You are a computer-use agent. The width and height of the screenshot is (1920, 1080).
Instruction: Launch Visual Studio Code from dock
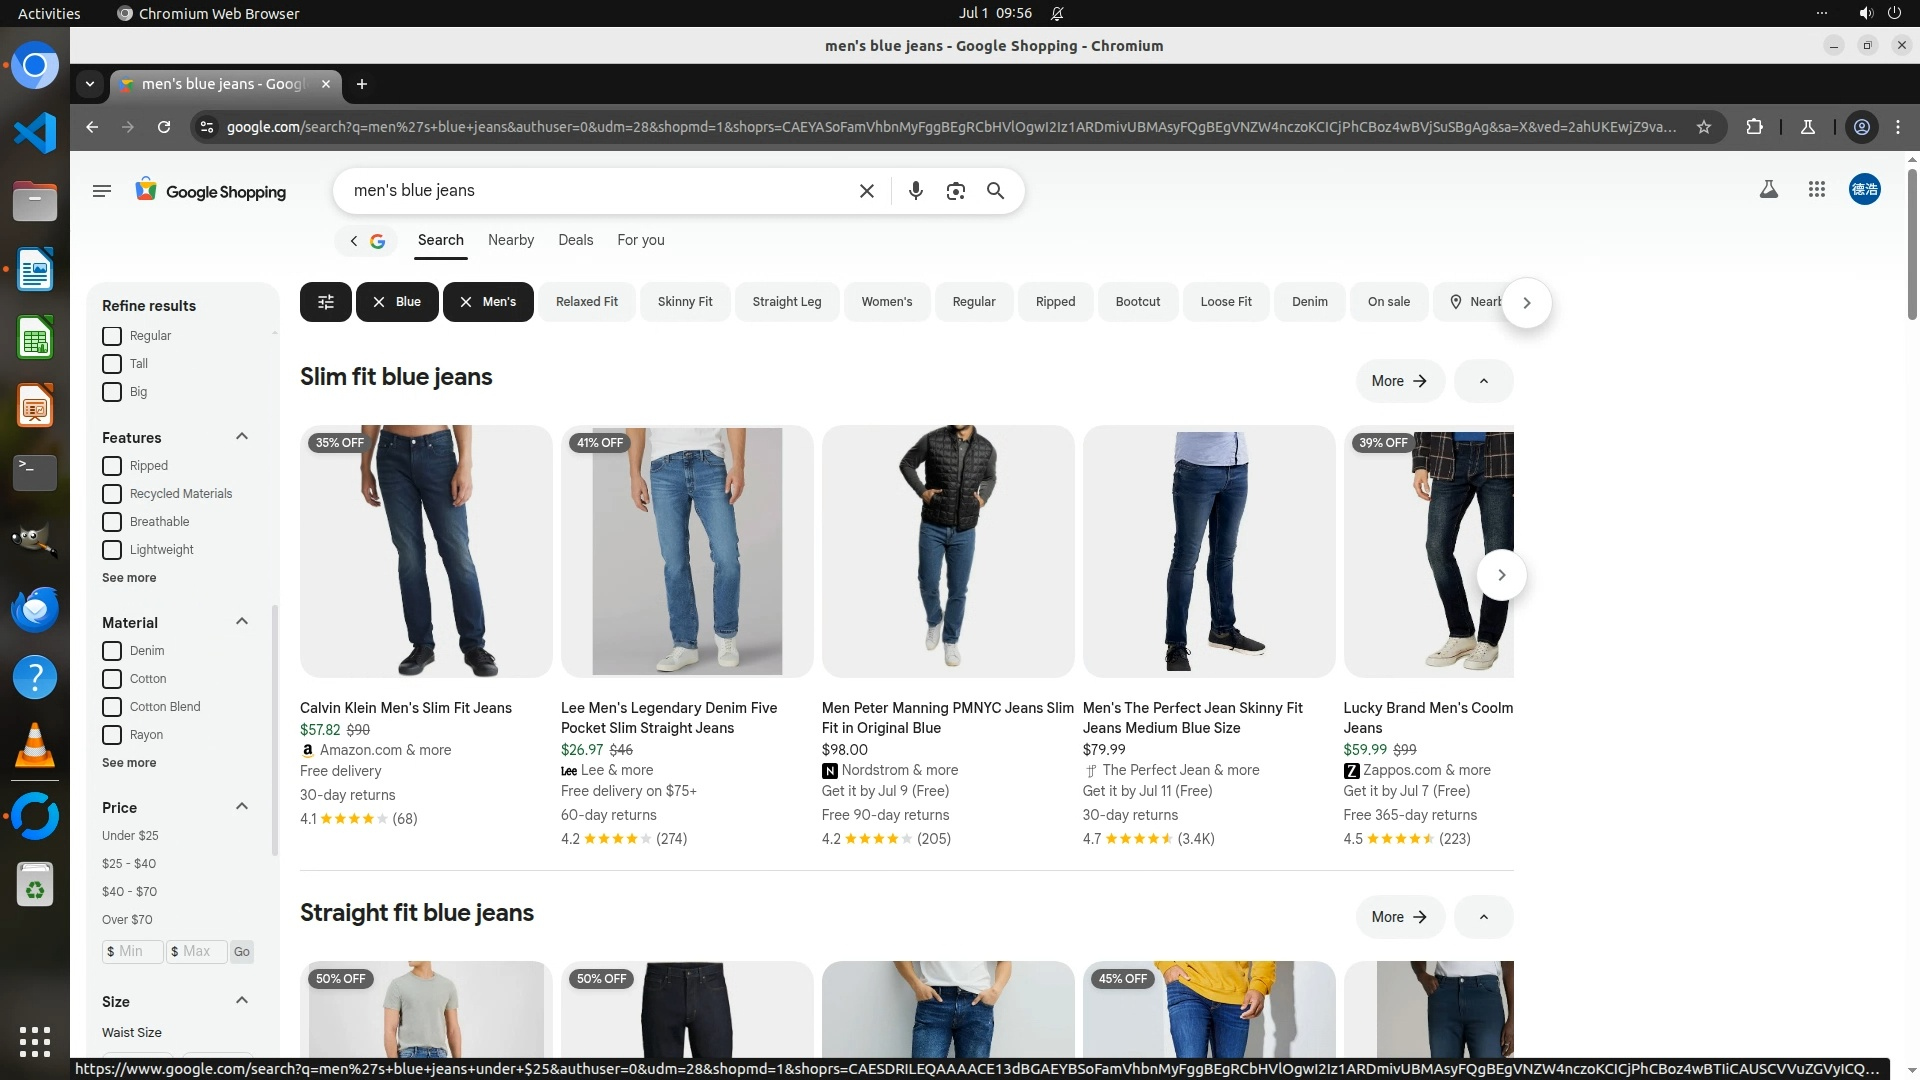35,132
